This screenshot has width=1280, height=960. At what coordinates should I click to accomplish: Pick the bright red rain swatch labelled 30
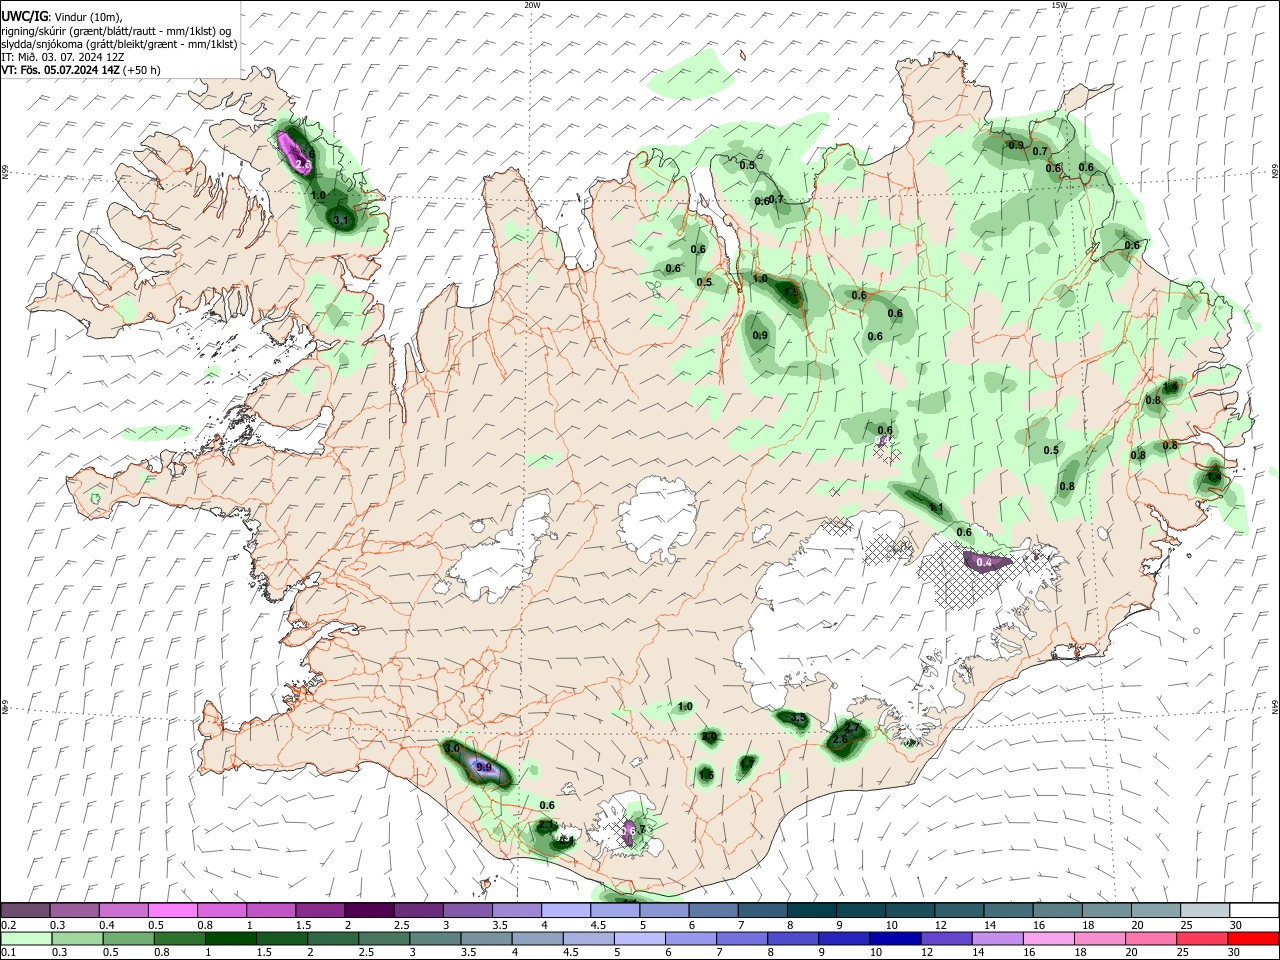click(x=1253, y=938)
